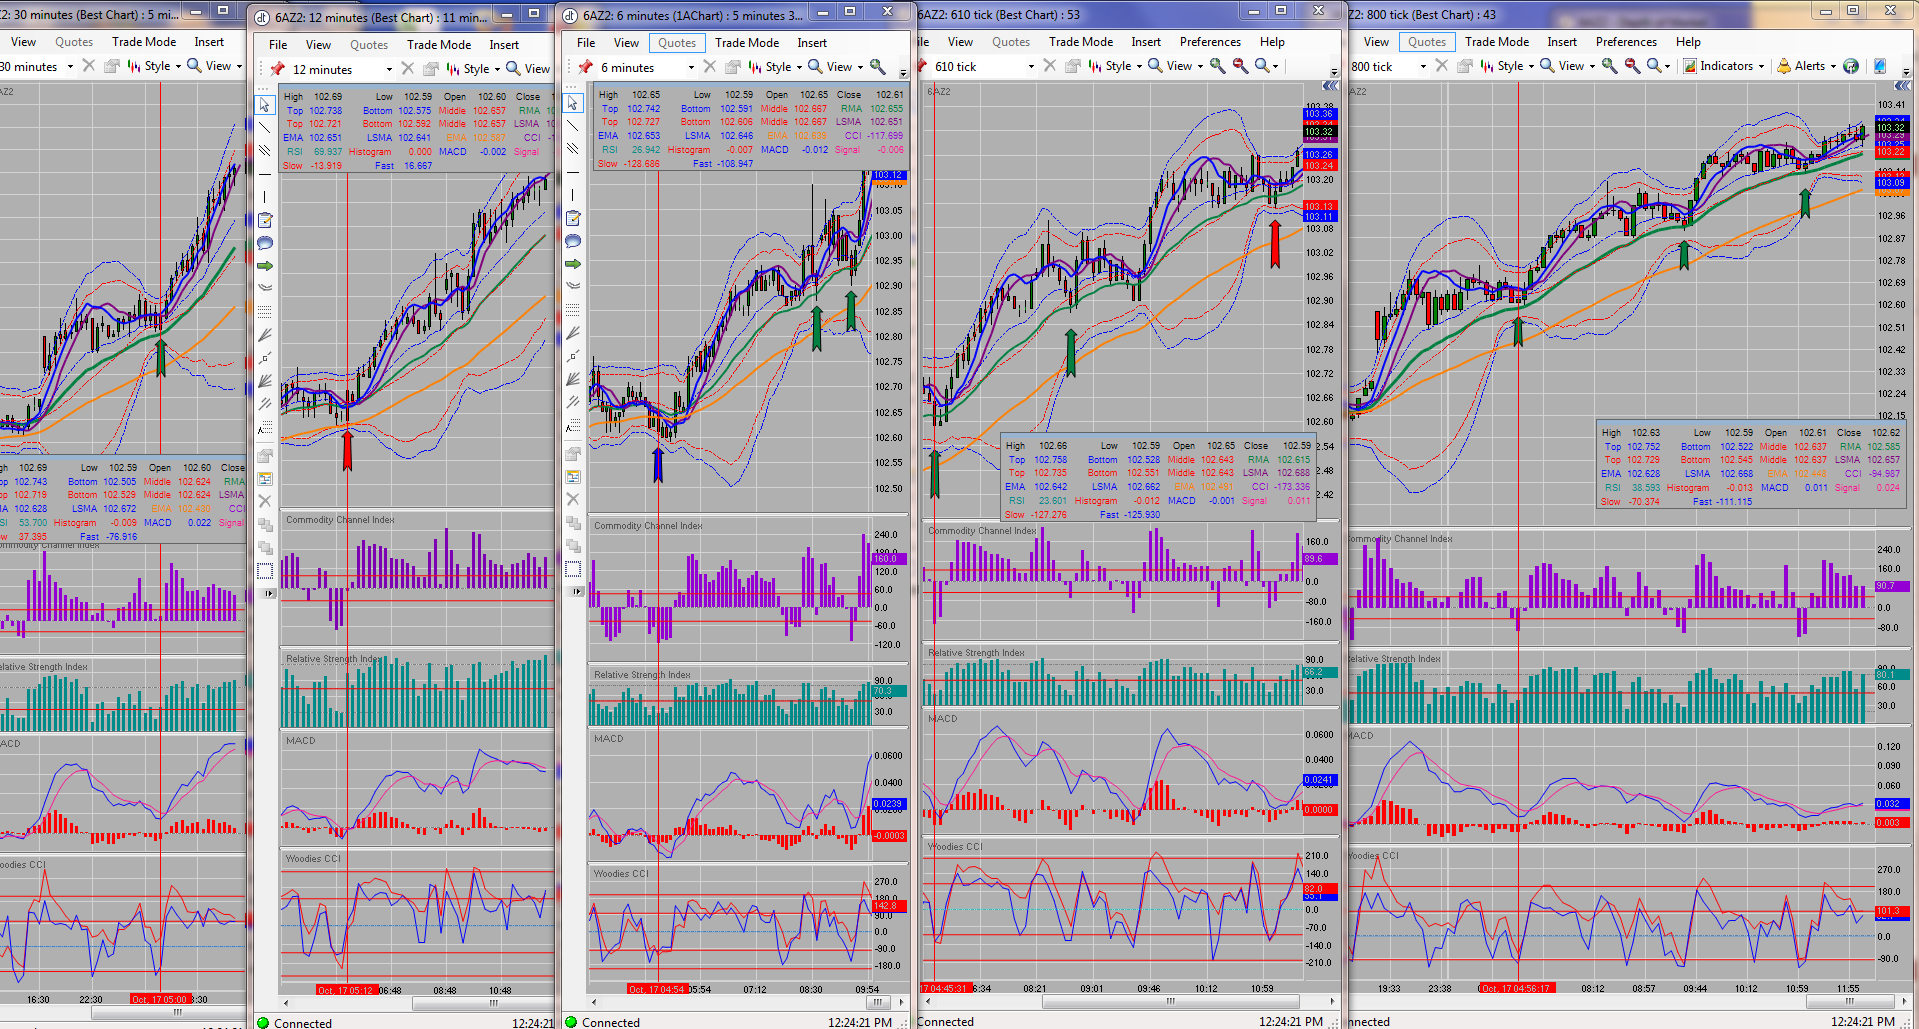Click pin icon in 6 minutes chart toolbar
Image resolution: width=1919 pixels, height=1029 pixels.
click(585, 67)
